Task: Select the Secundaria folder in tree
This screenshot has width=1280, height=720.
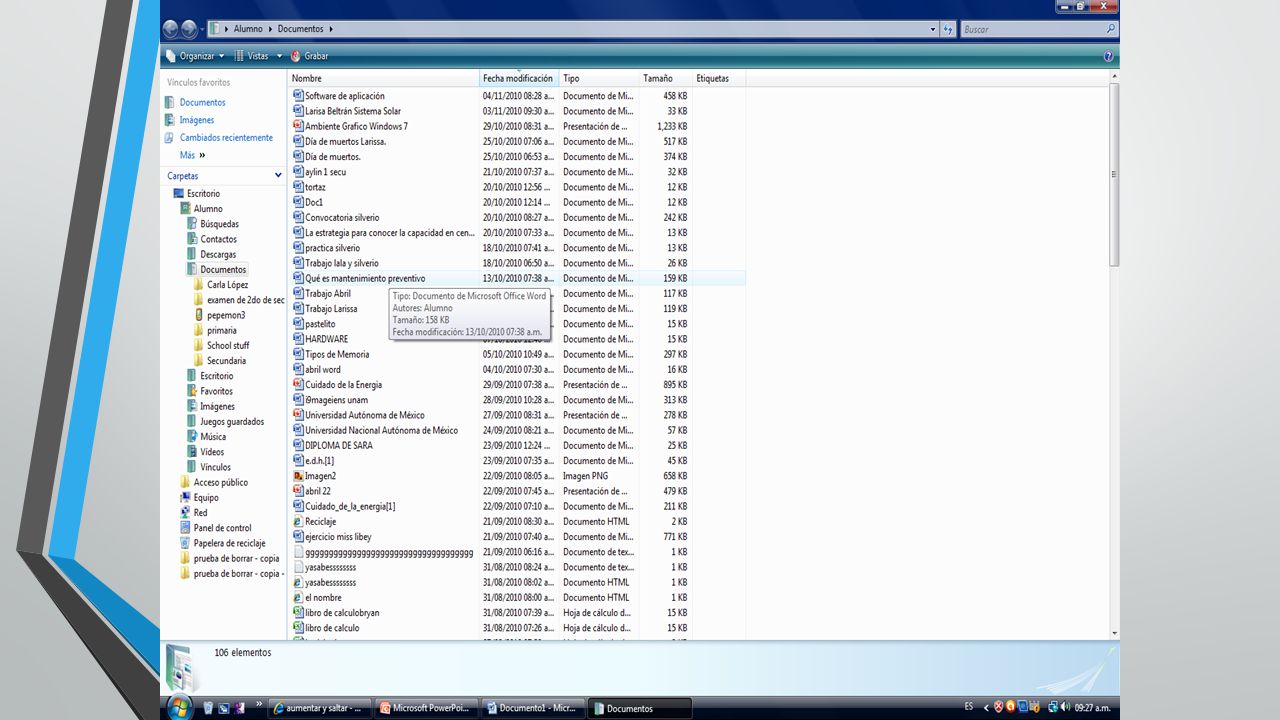Action: coord(226,361)
